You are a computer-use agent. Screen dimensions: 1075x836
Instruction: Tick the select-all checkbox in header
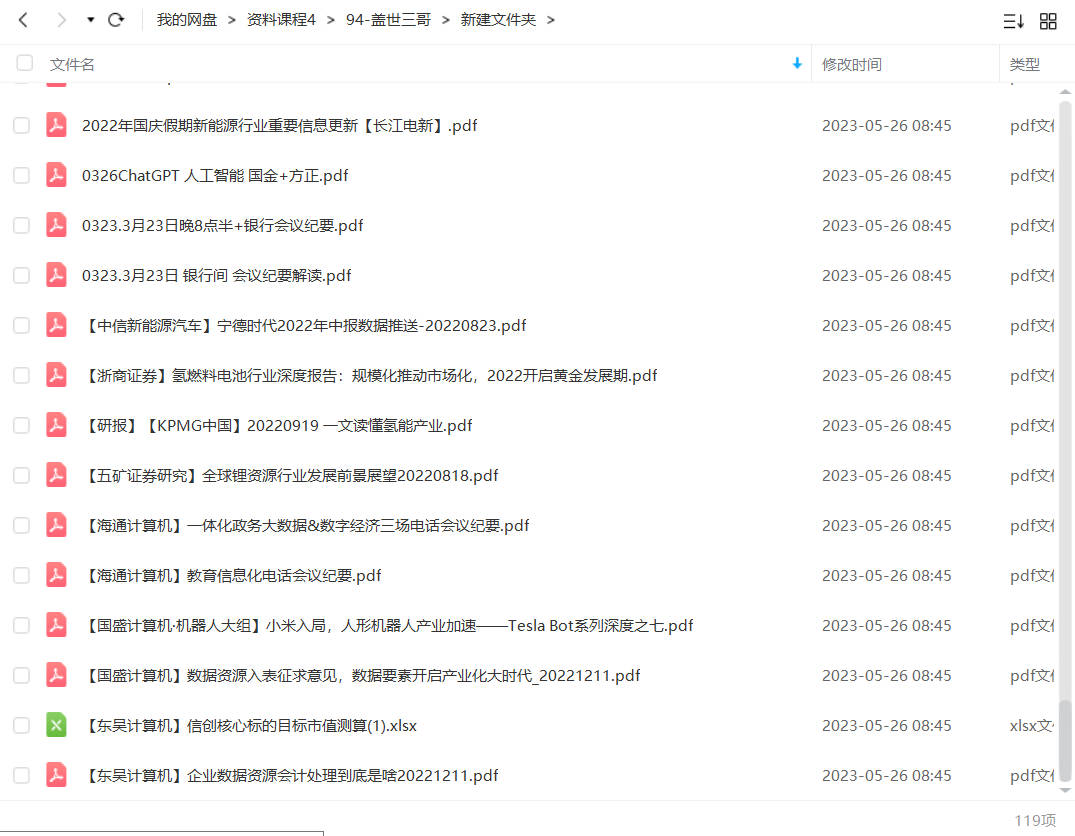pyautogui.click(x=25, y=63)
